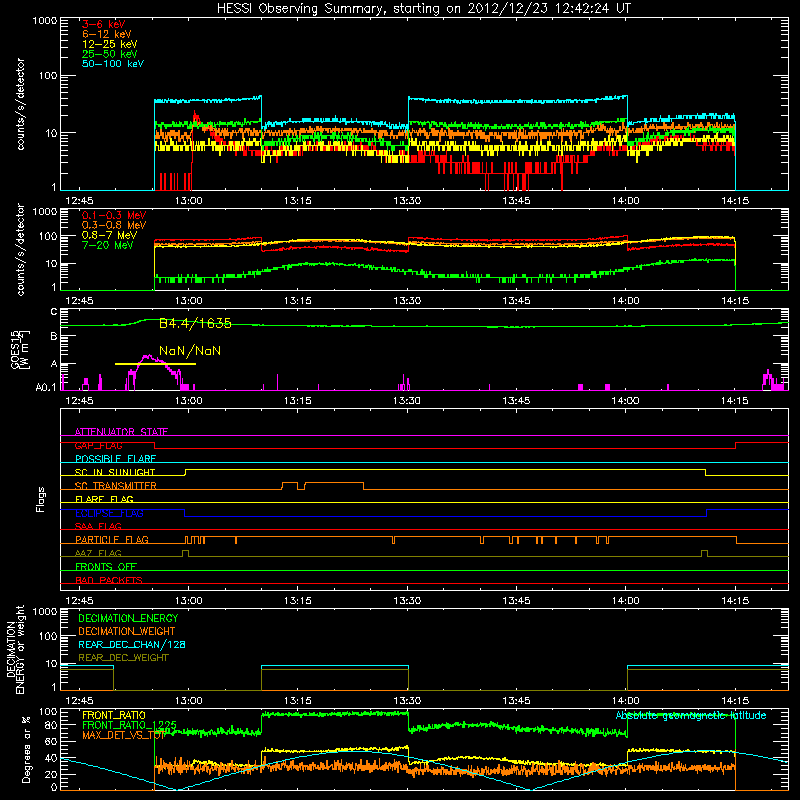Click the Absolute geomagnetic latitude label

coord(691,715)
